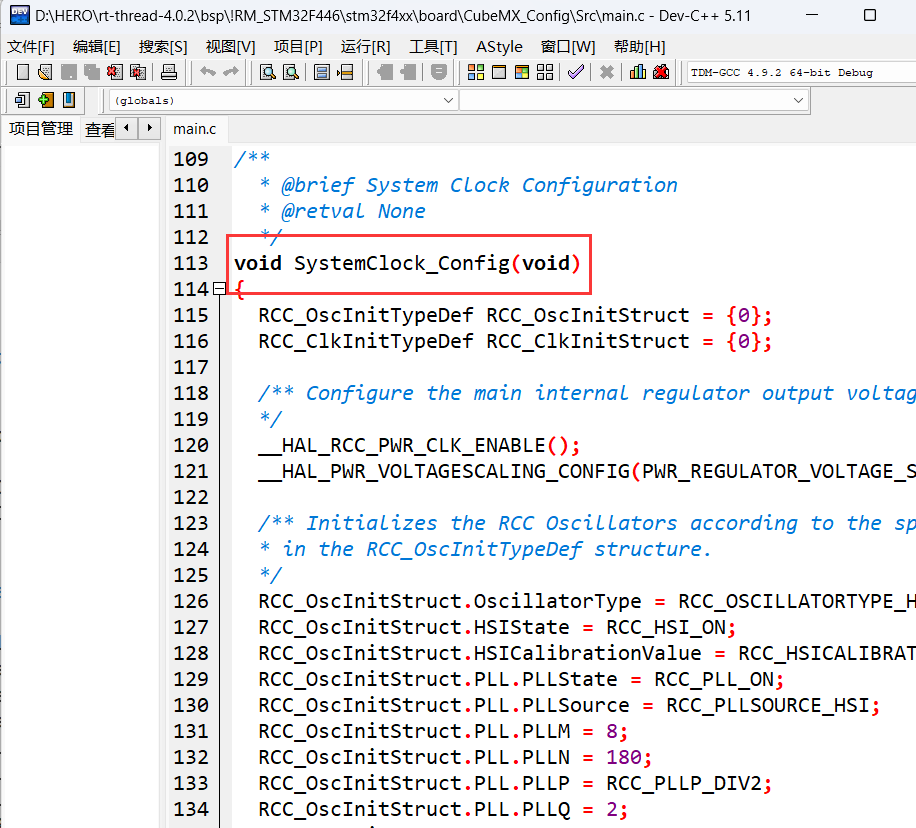Click the Profile analysis bar-chart icon
The width and height of the screenshot is (916, 828).
point(638,72)
